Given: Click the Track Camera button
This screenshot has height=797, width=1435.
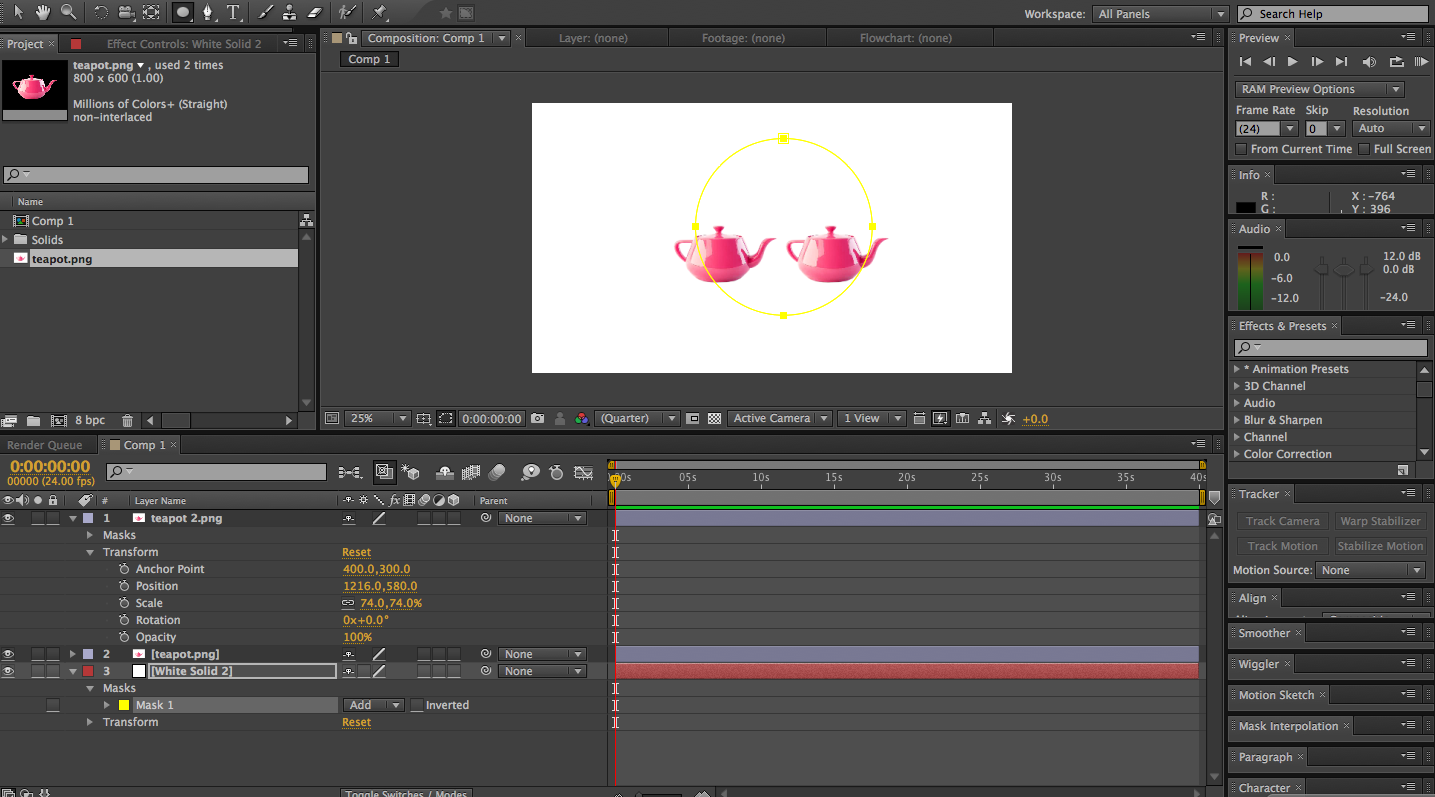Looking at the screenshot, I should click(1282, 521).
